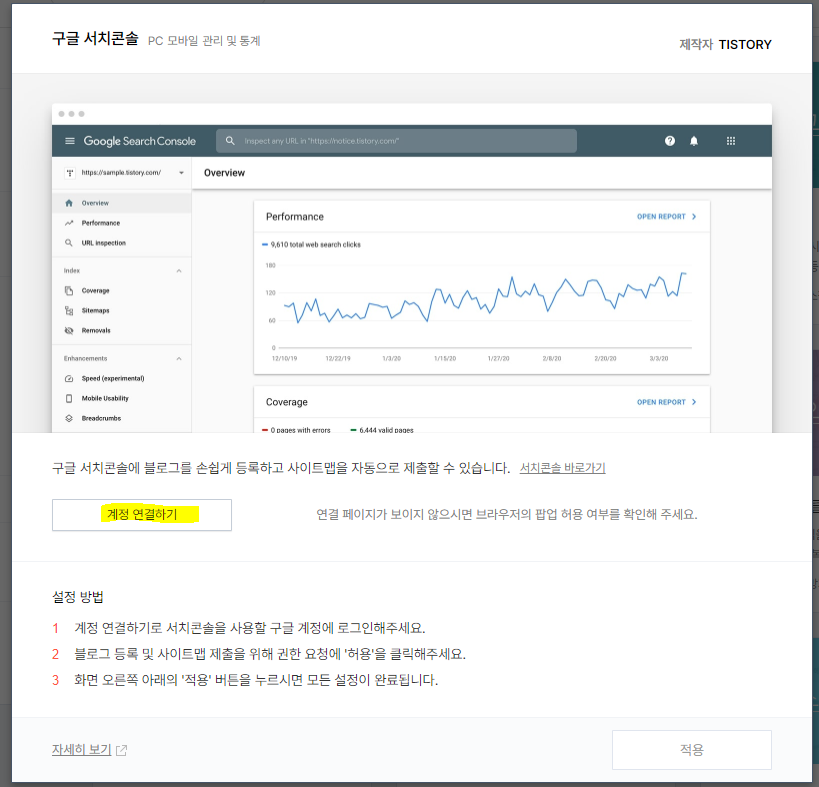819x787 pixels.
Task: Click the Sitemaps tree icon
Action: point(69,311)
